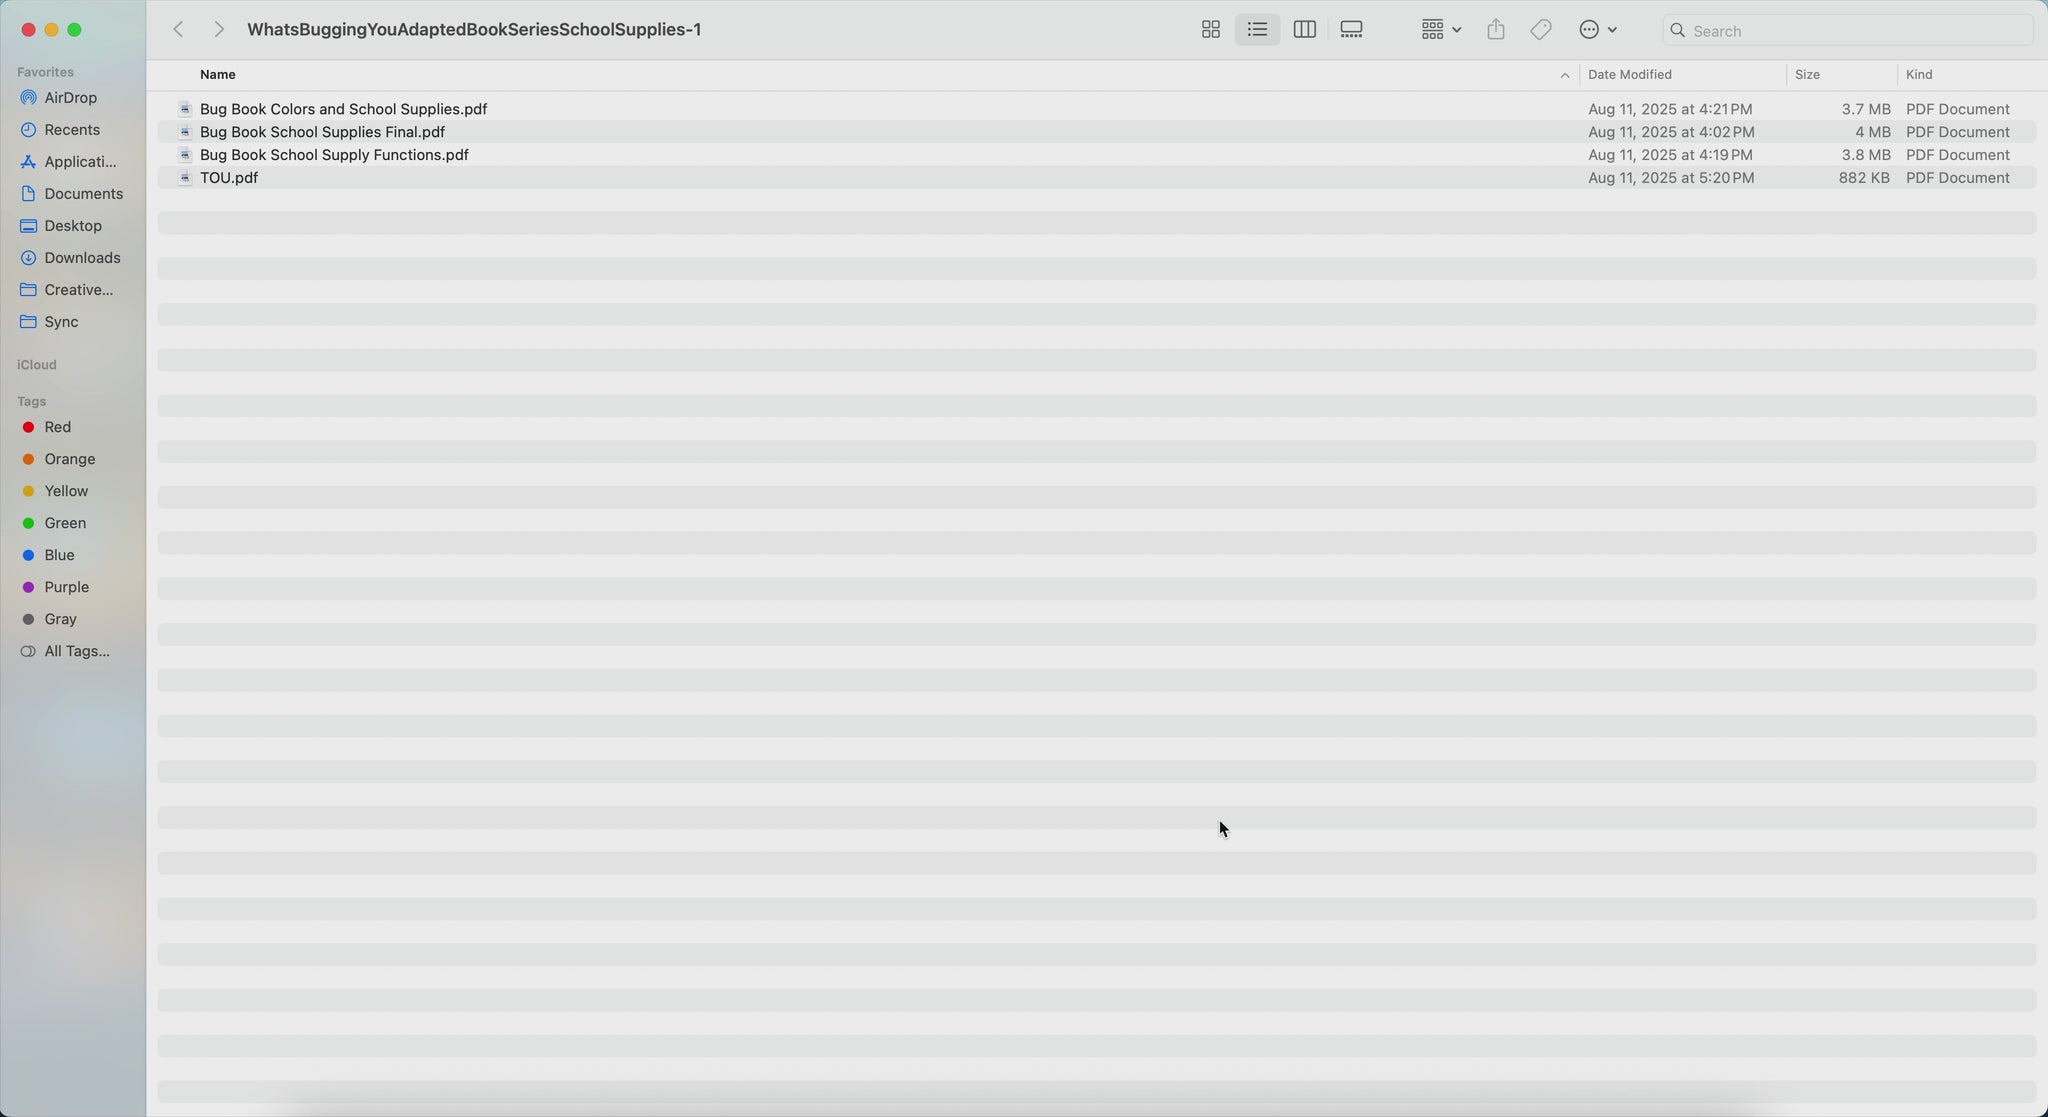The width and height of the screenshot is (2048, 1117).
Task: Open the Group By dropdown
Action: coord(1440,30)
